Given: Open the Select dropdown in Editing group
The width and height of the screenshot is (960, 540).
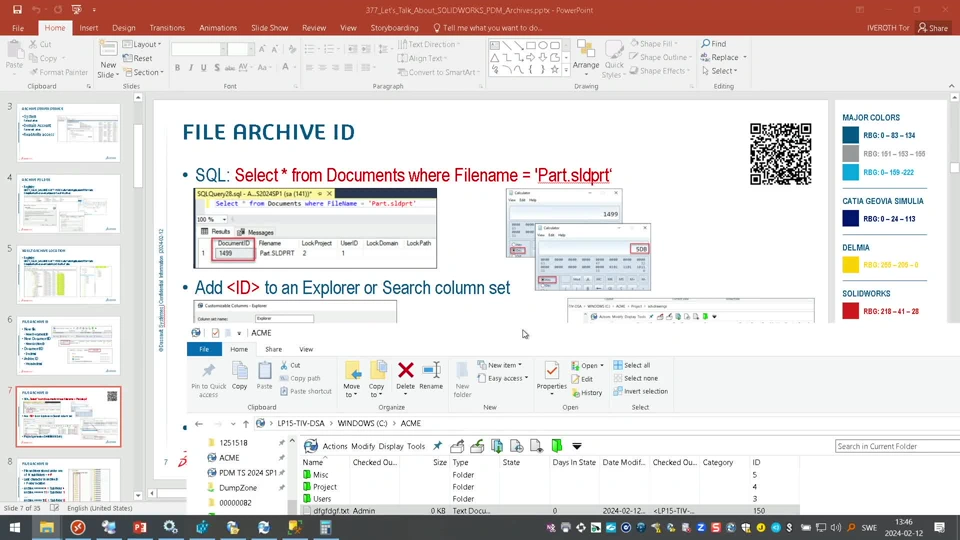Looking at the screenshot, I should point(719,71).
